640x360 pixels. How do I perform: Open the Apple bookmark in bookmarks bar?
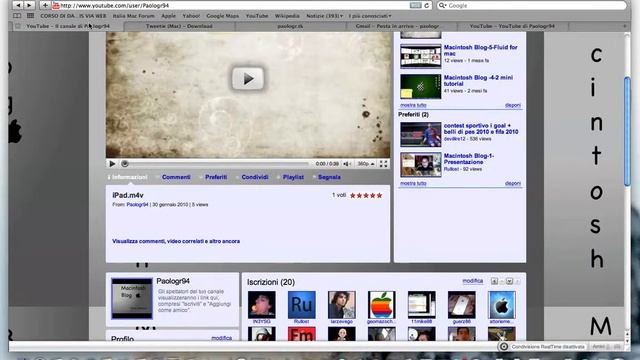coord(168,16)
